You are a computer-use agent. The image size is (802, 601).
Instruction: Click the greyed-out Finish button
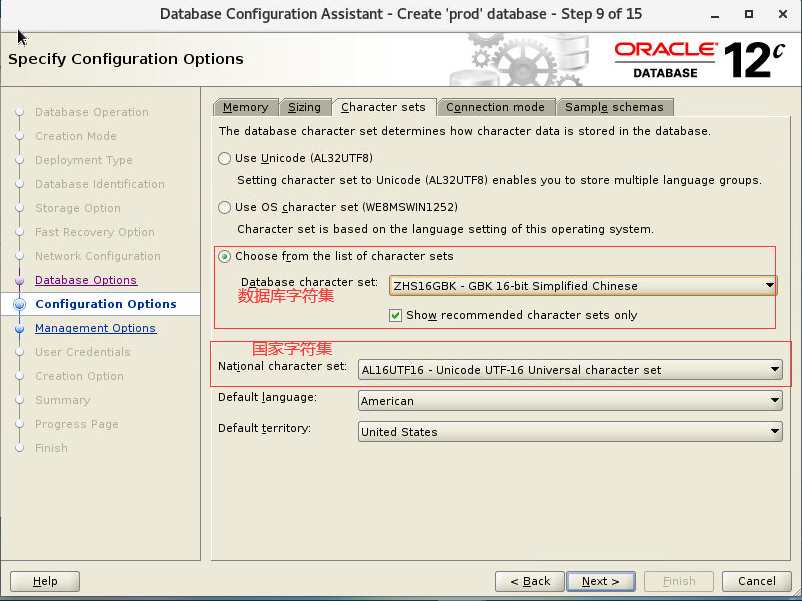pos(679,582)
